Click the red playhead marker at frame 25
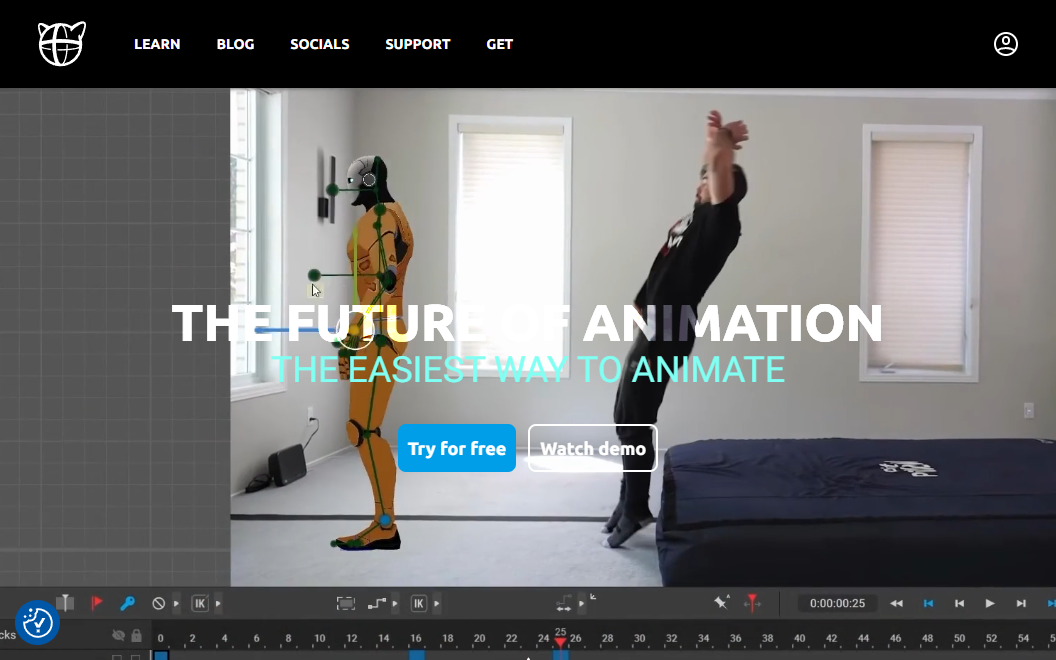The height and width of the screenshot is (660, 1056). [x=560, y=641]
